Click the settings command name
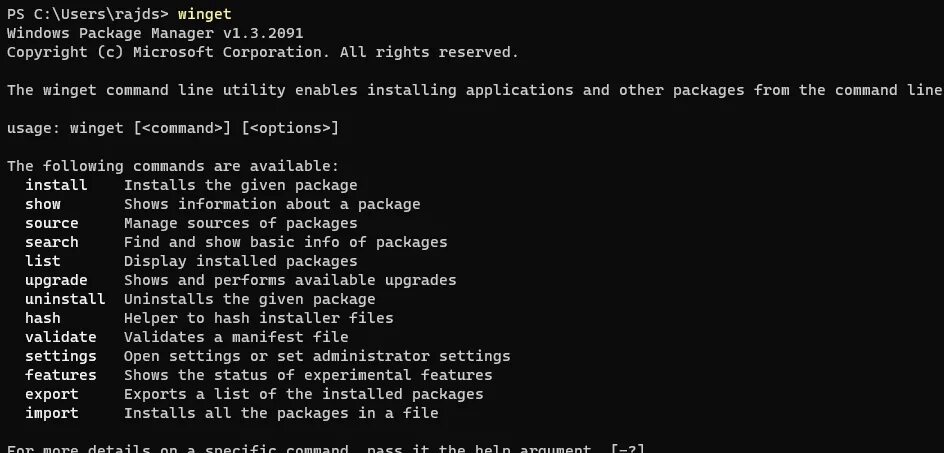The height and width of the screenshot is (453, 944). click(61, 356)
